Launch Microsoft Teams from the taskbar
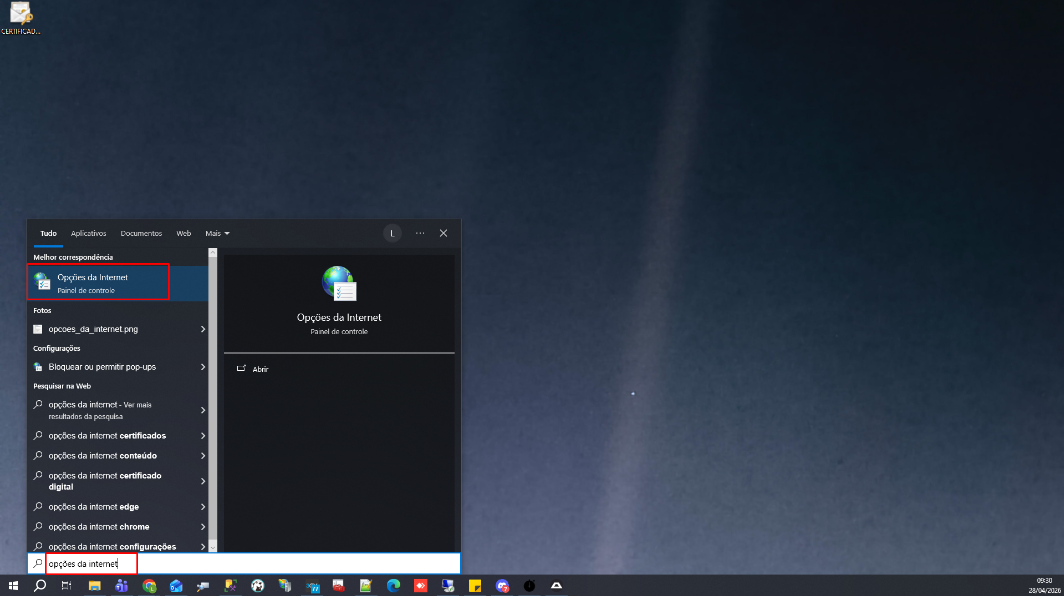The width and height of the screenshot is (1064, 597). (x=121, y=585)
